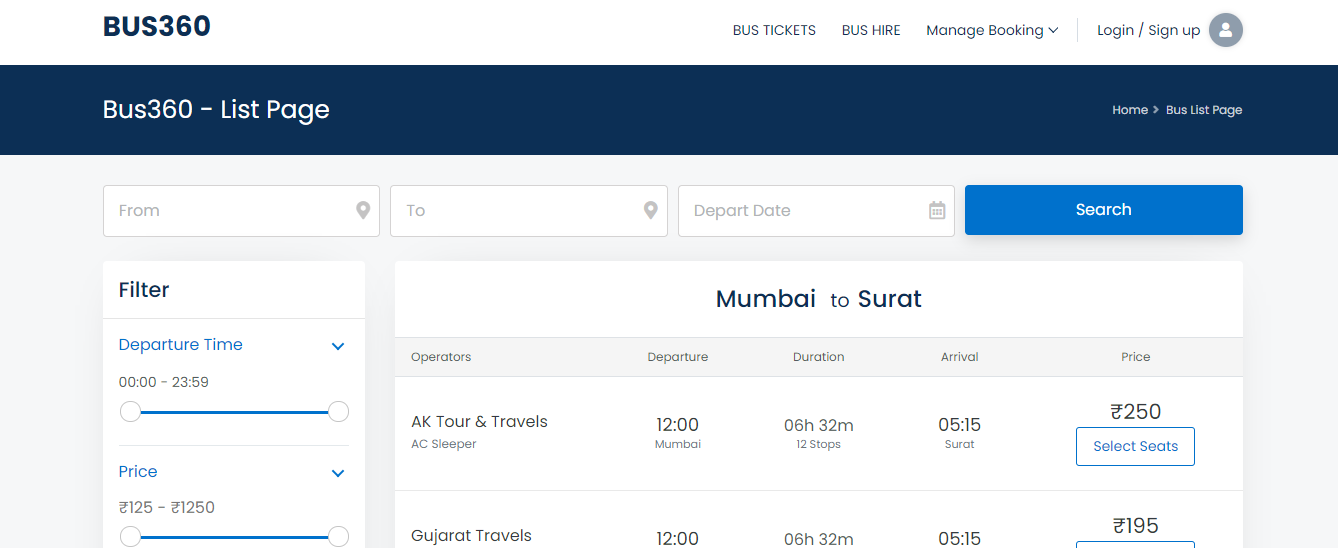Image resolution: width=1338 pixels, height=548 pixels.
Task: Click the user avatar icon
Action: coord(1225,30)
